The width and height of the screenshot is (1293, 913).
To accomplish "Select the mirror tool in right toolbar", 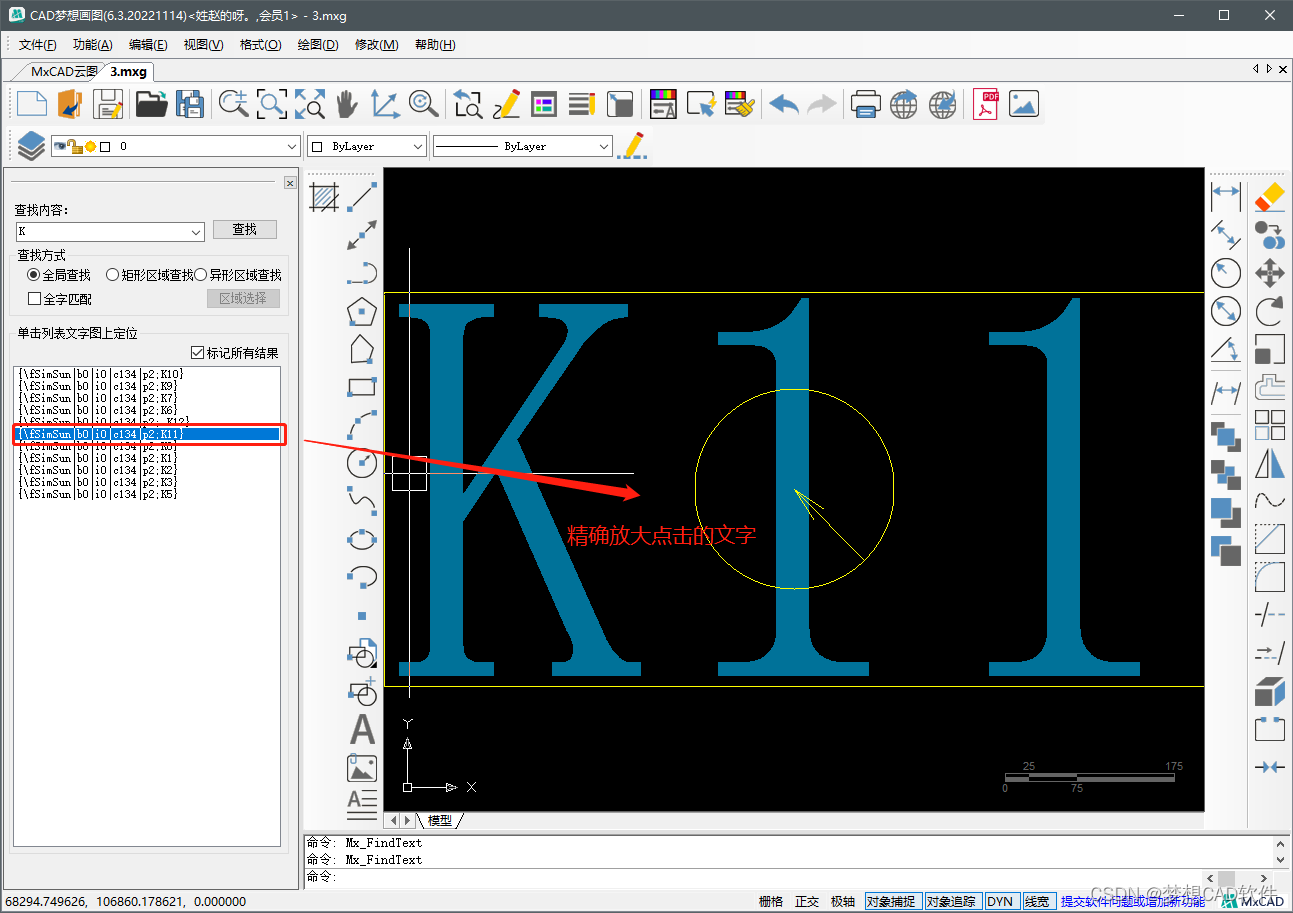I will point(1269,463).
